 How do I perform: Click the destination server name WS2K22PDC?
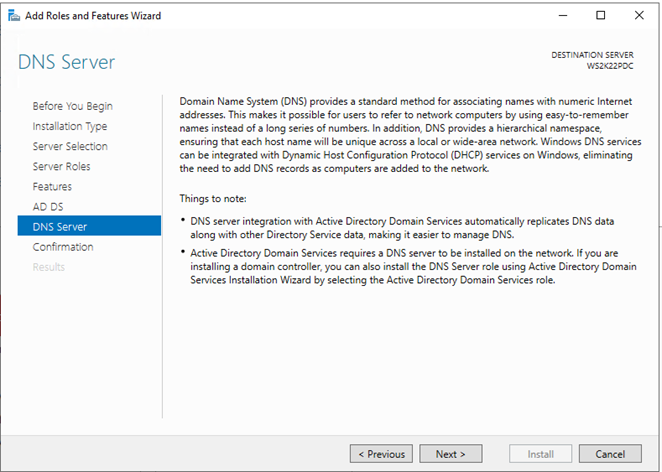click(x=610, y=66)
